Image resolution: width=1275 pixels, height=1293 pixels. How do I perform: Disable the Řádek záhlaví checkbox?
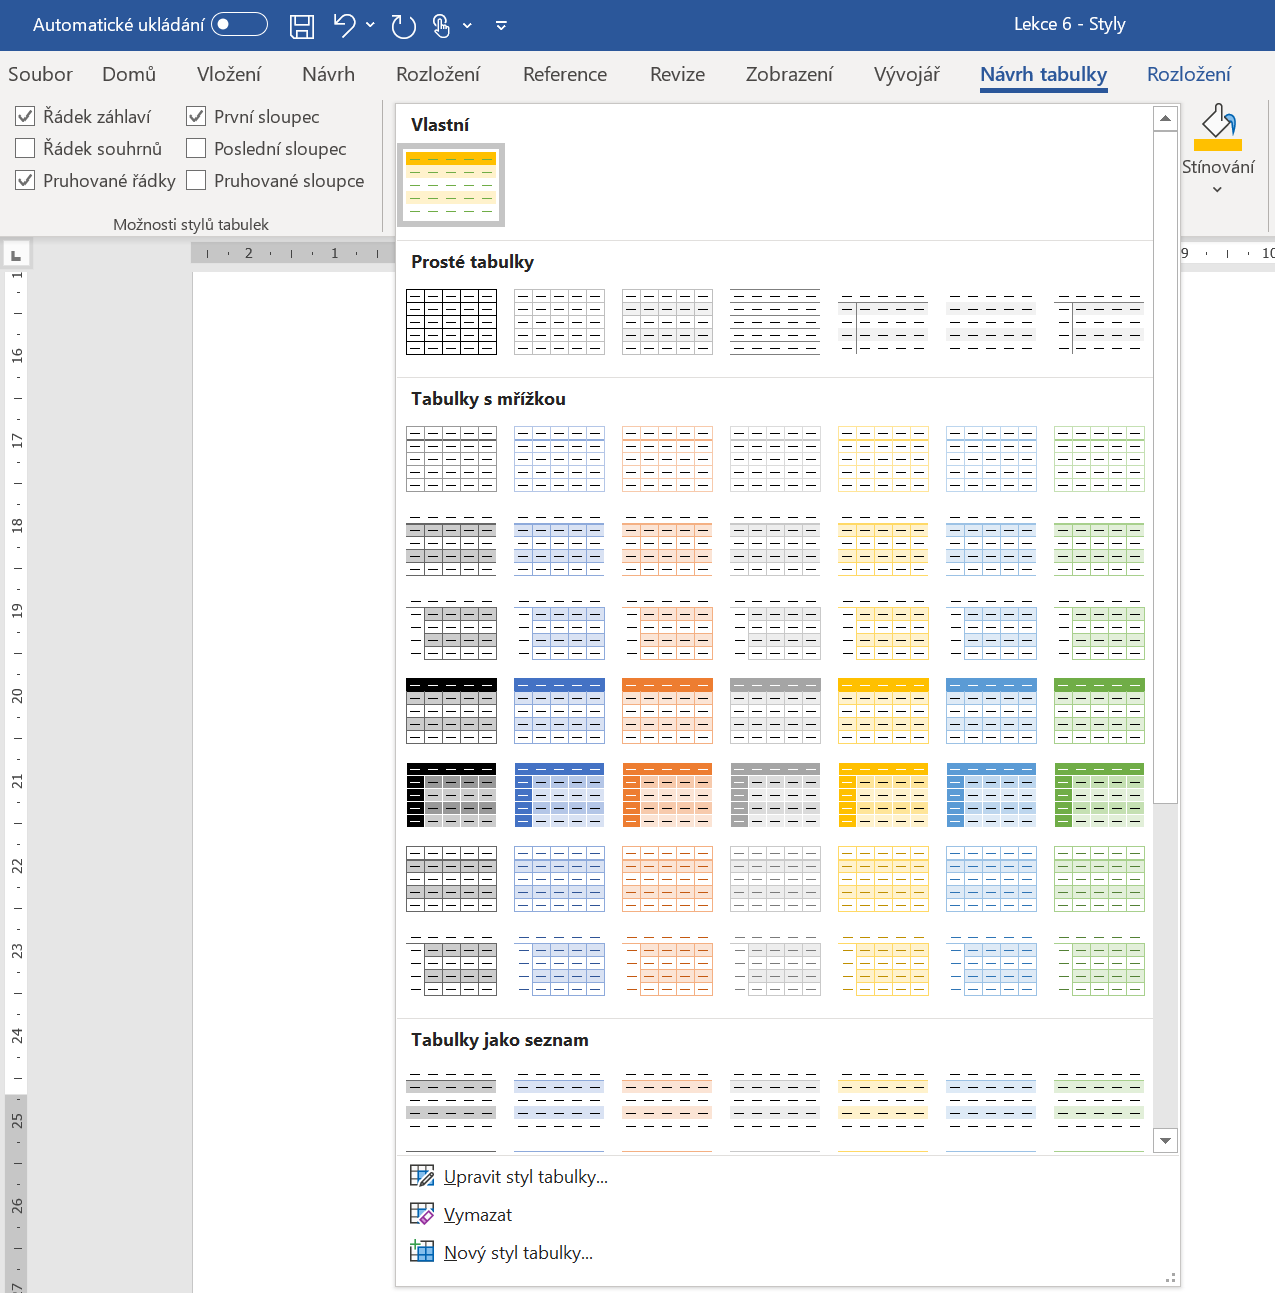[x=24, y=116]
